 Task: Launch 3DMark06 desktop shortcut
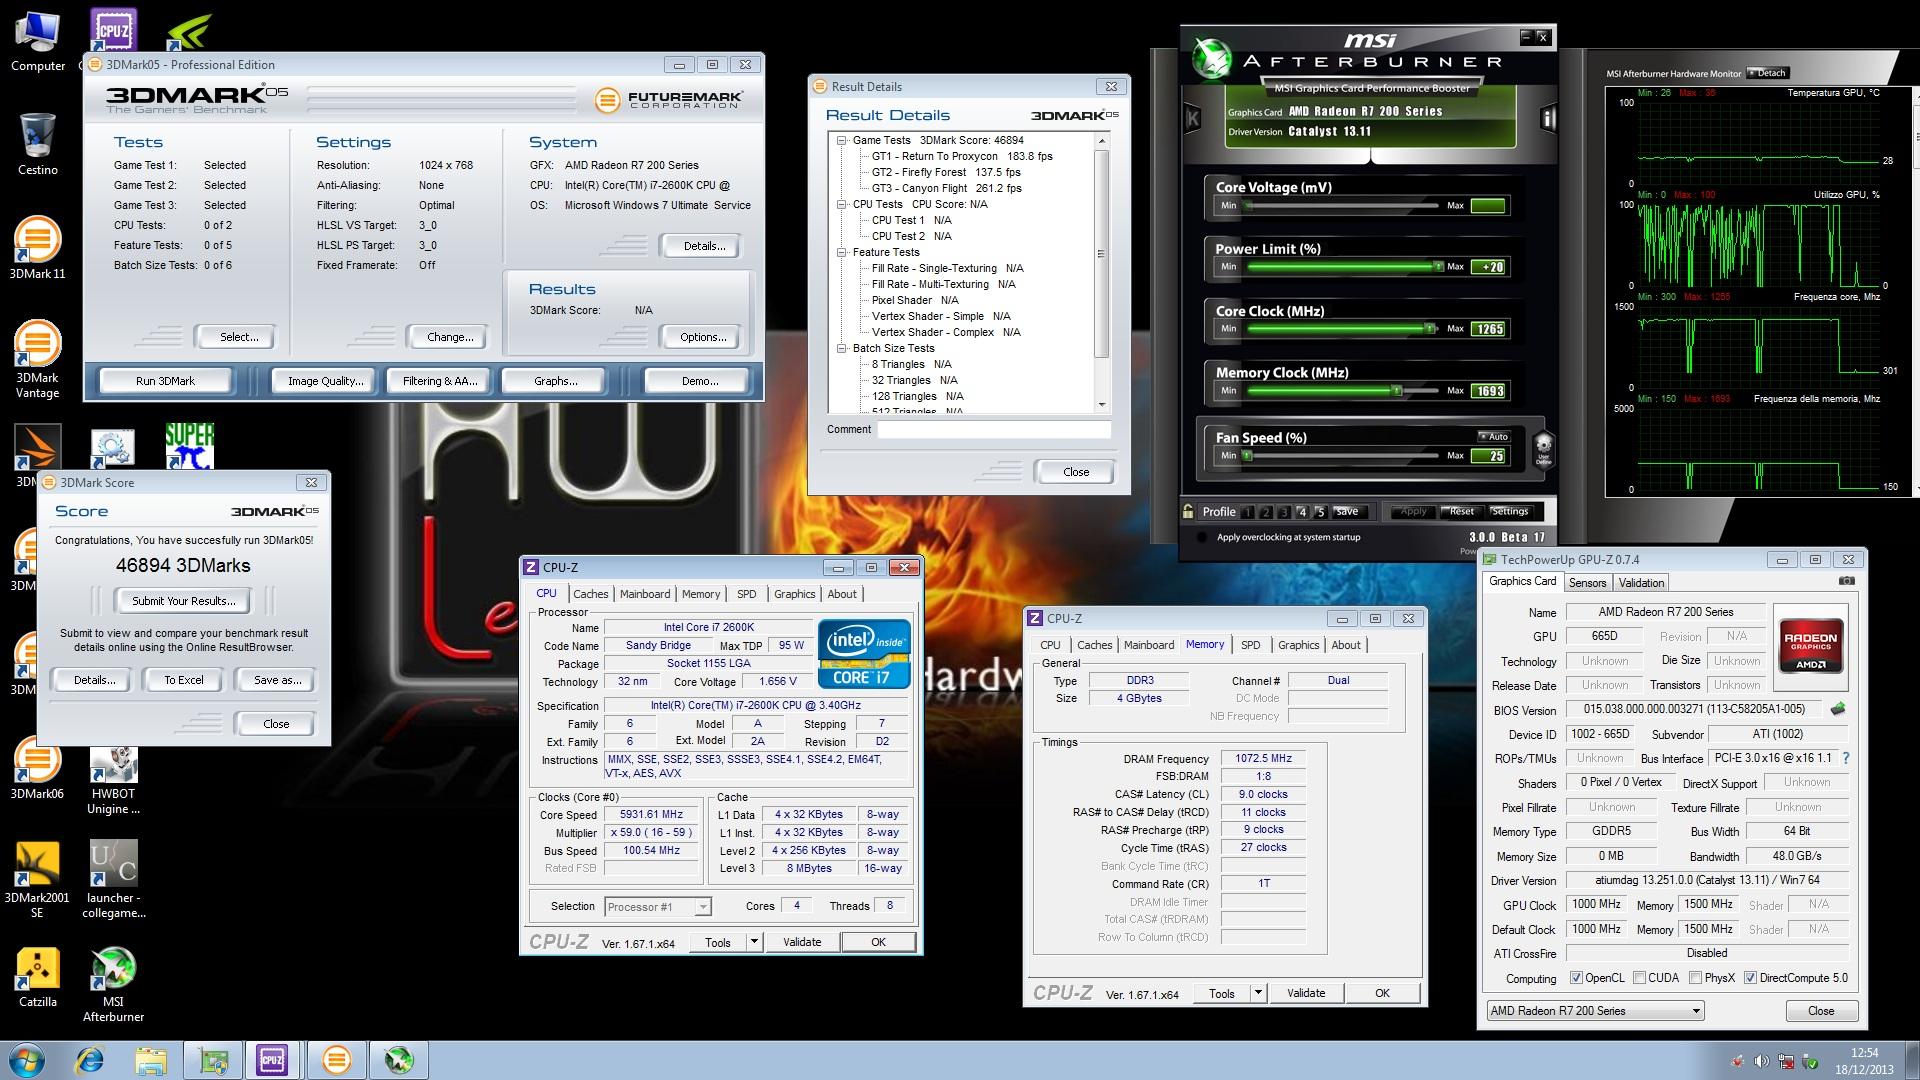[37, 767]
